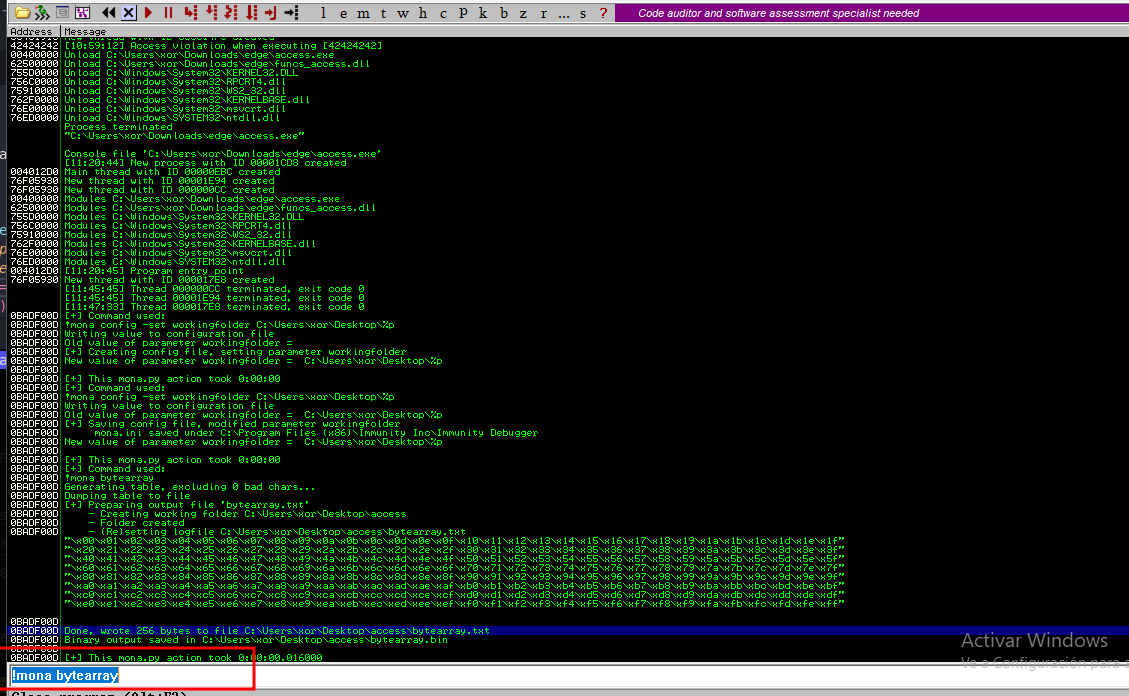
Task: Restart the program with the rewind icon
Action: [108, 13]
